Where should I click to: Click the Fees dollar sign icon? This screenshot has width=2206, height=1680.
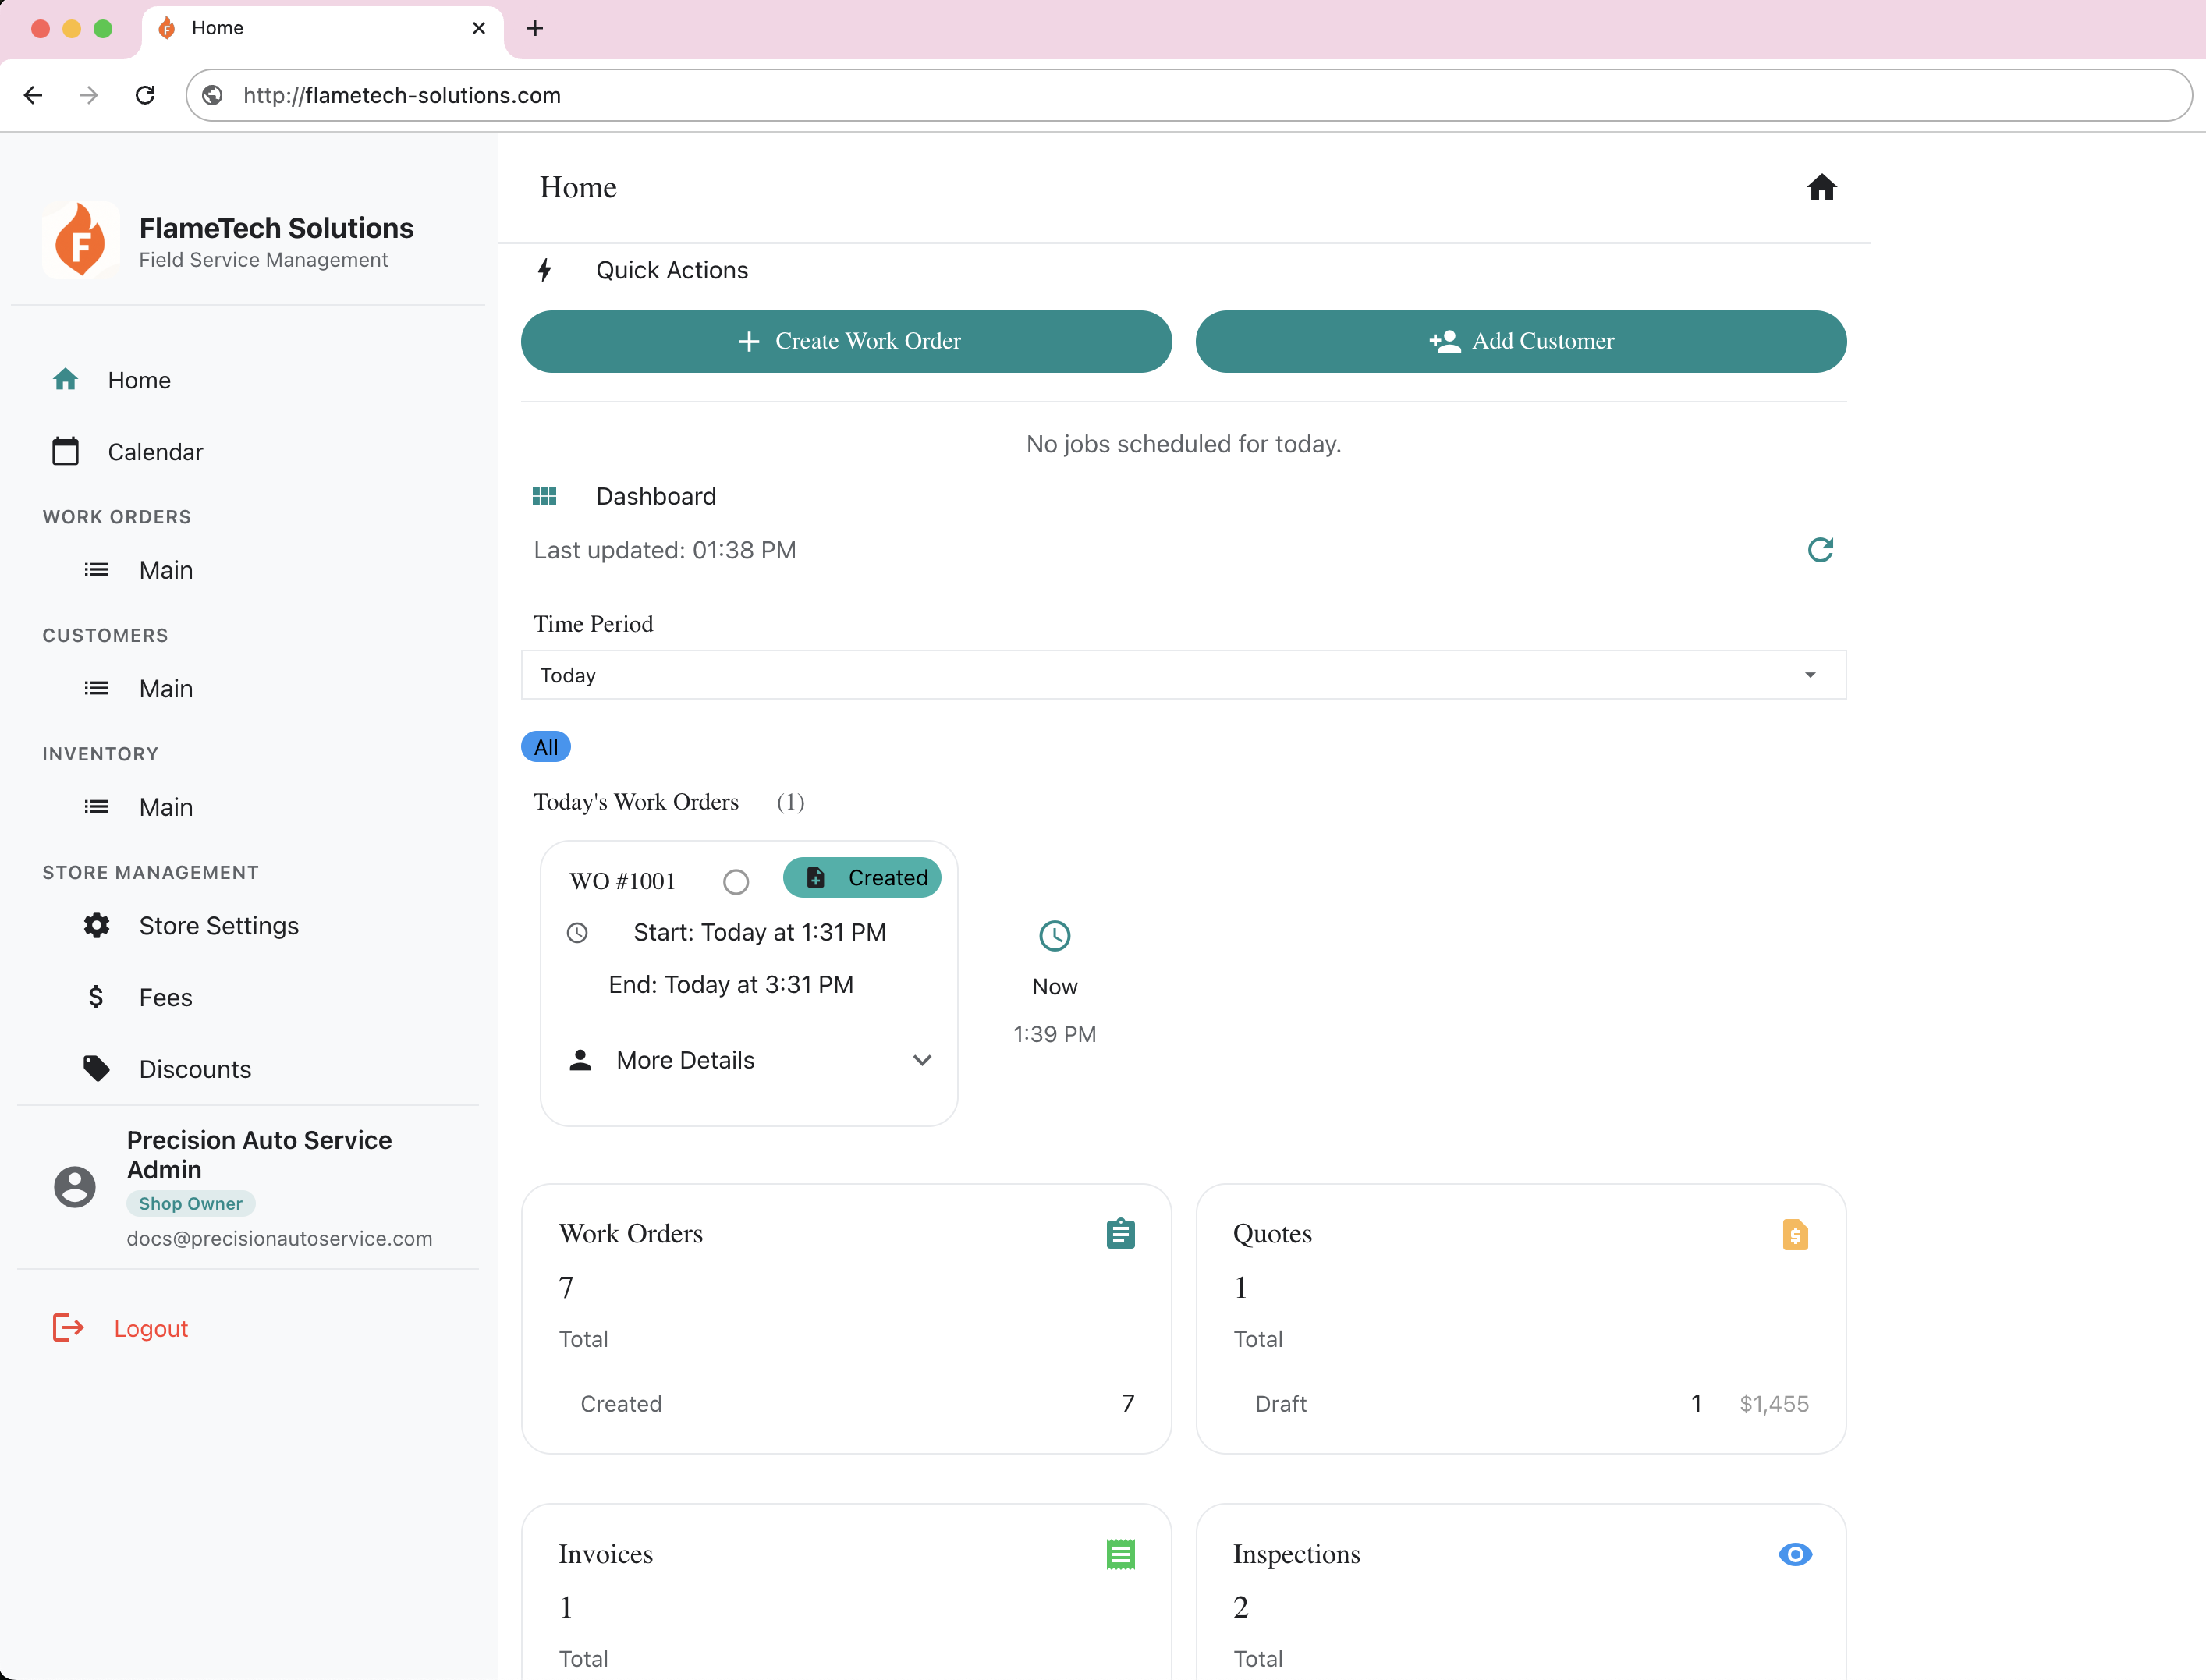[95, 996]
